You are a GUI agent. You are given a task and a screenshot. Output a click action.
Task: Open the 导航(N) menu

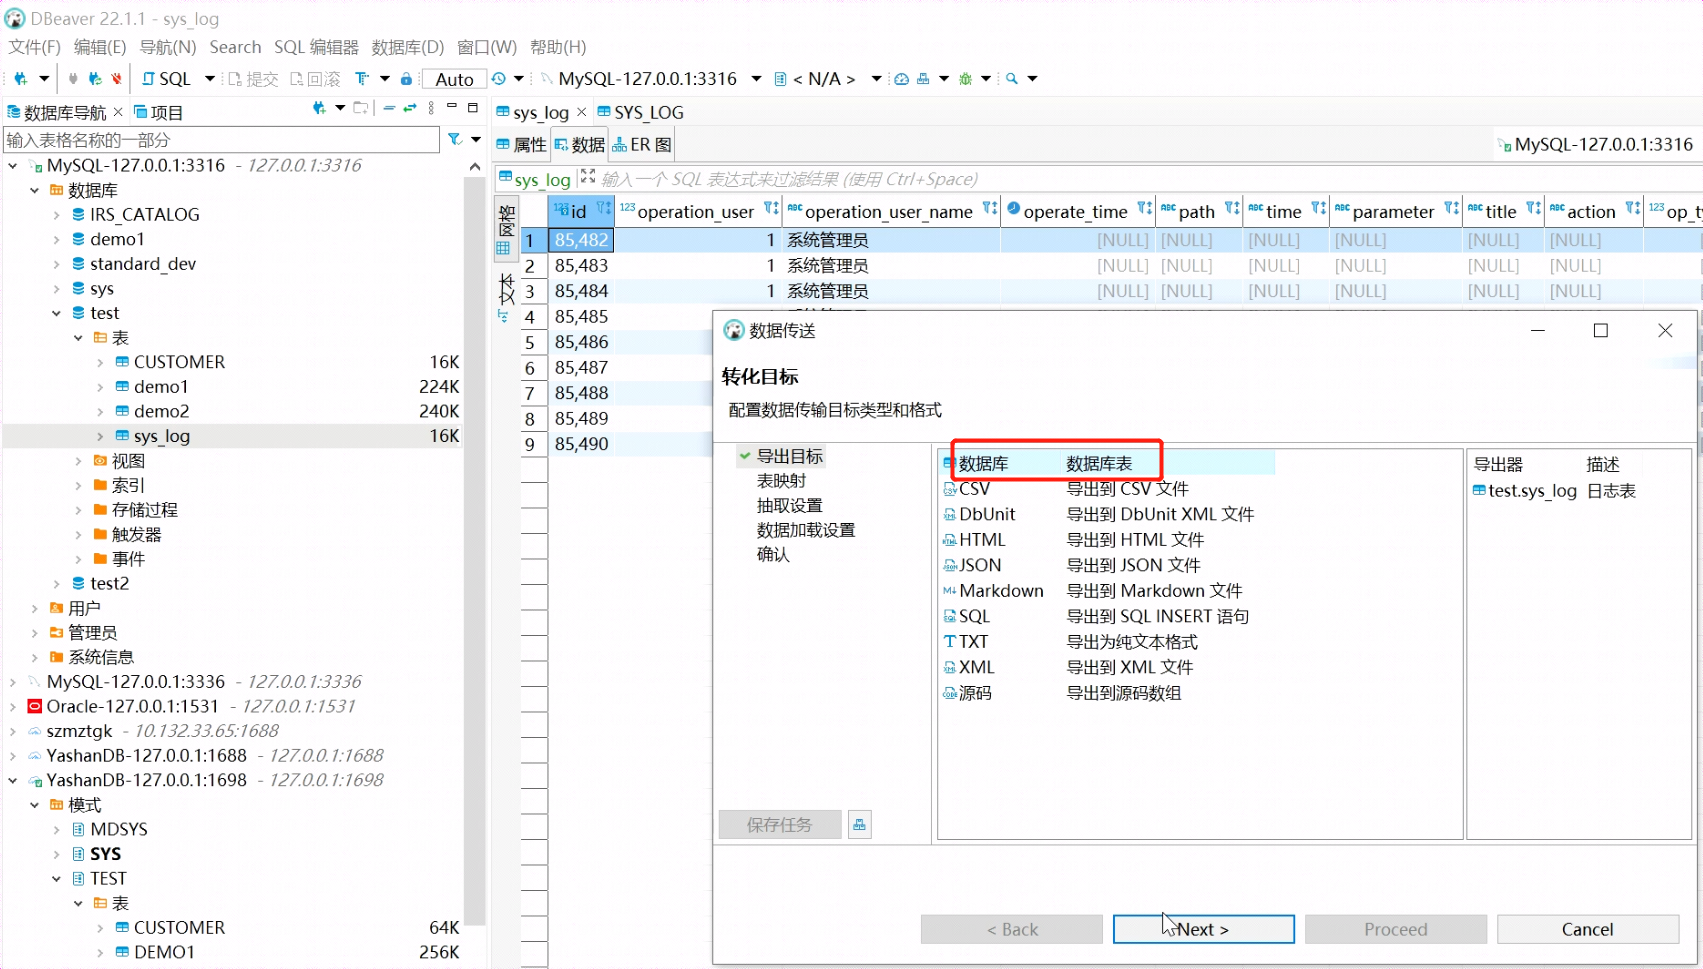pos(168,47)
